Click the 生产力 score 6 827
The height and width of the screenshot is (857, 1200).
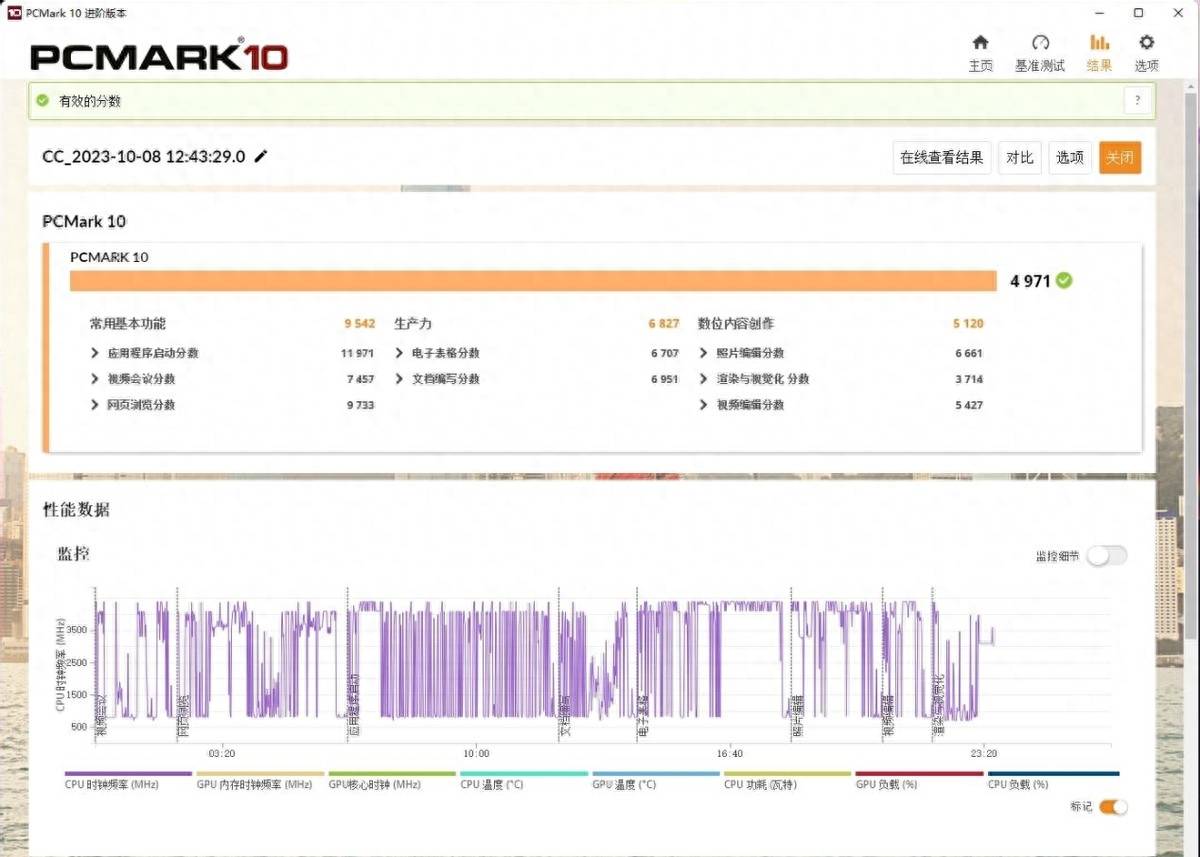[663, 324]
